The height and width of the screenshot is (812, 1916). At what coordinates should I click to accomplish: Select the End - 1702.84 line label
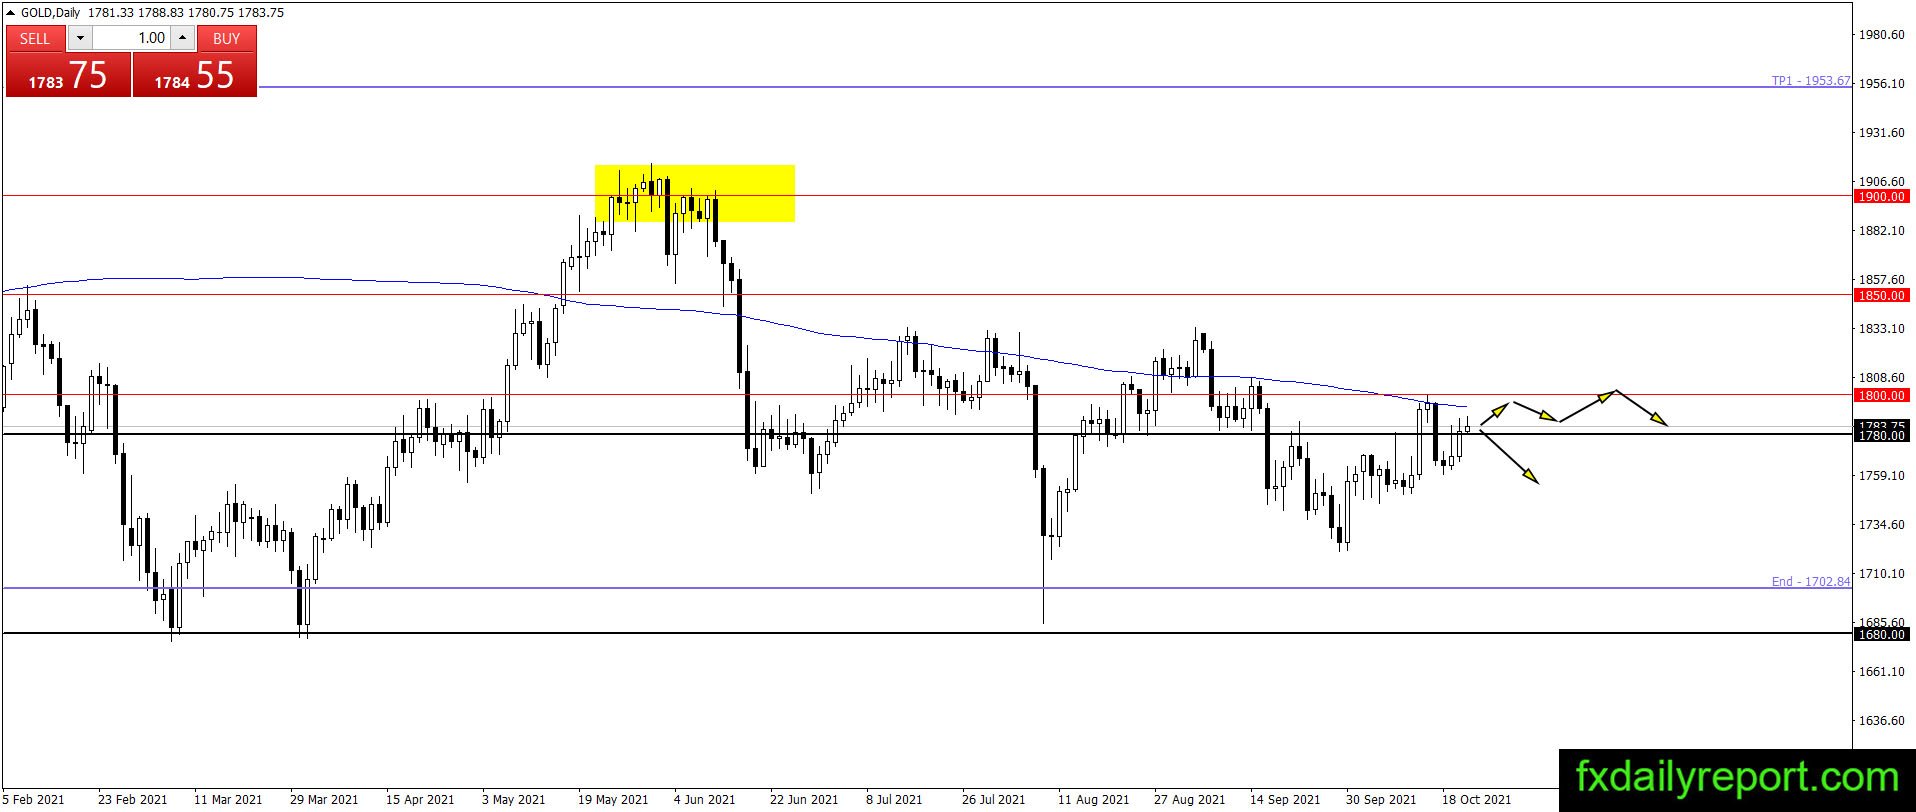1811,581
